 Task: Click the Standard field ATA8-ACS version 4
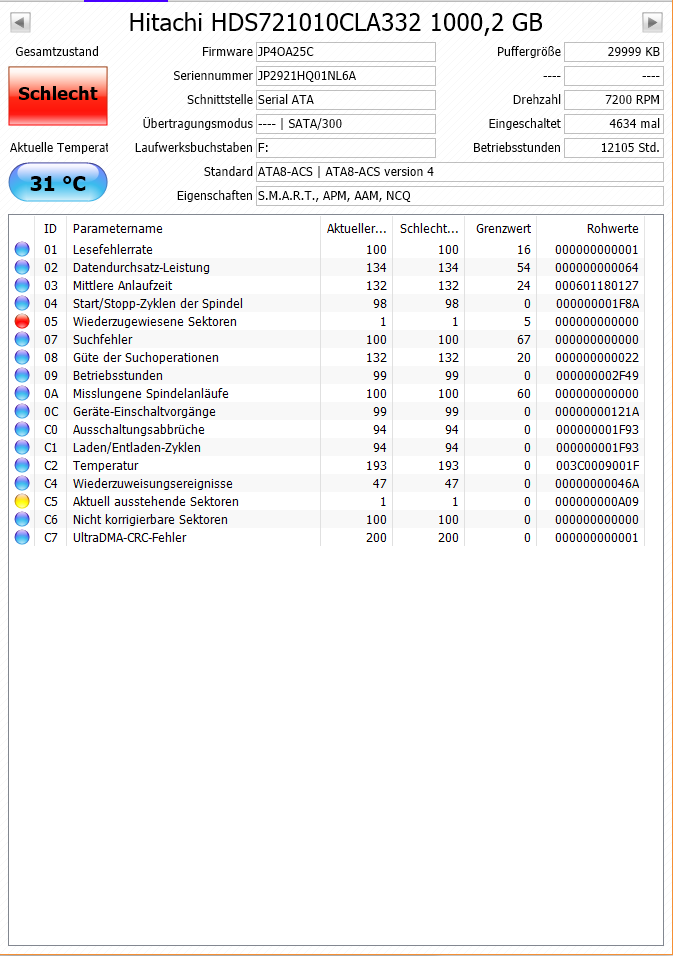coord(460,172)
